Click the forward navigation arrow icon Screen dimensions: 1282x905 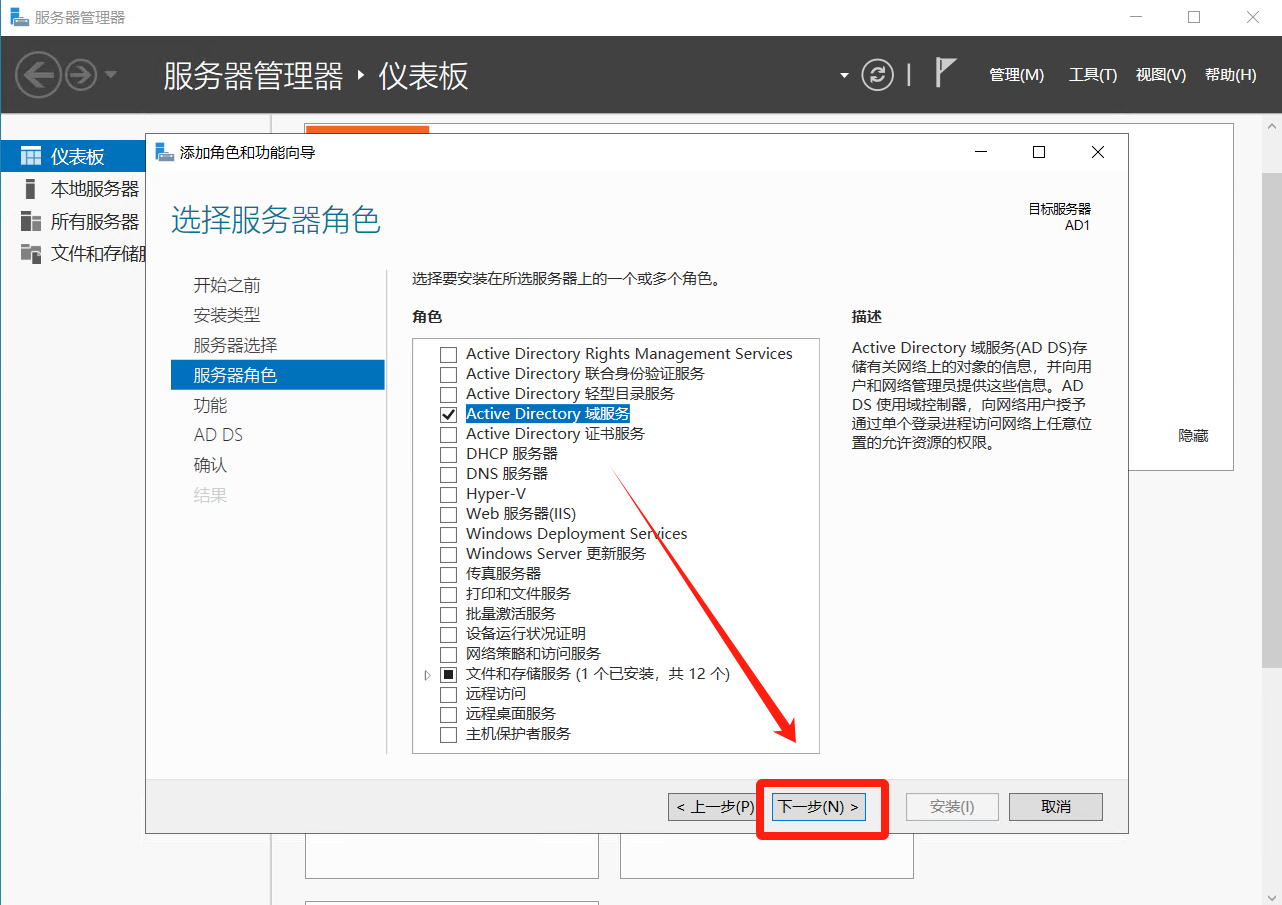[x=80, y=75]
